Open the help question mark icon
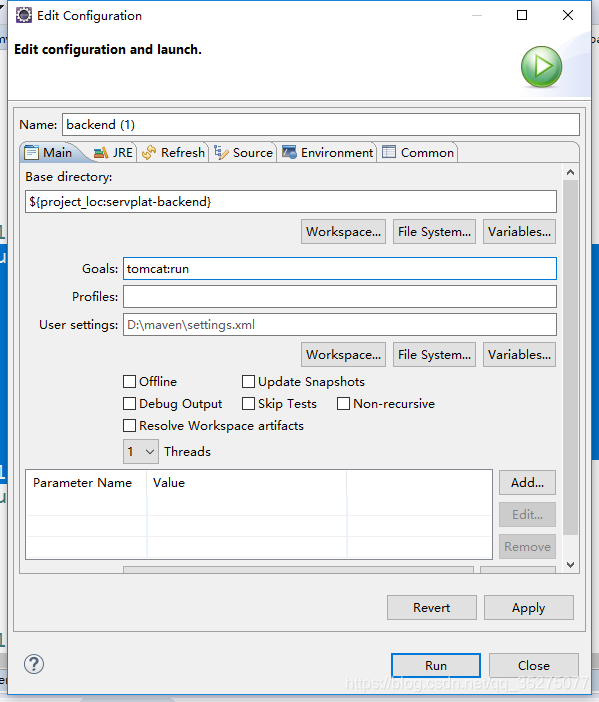Screen dimensions: 599x702 pyautogui.click(x=34, y=664)
